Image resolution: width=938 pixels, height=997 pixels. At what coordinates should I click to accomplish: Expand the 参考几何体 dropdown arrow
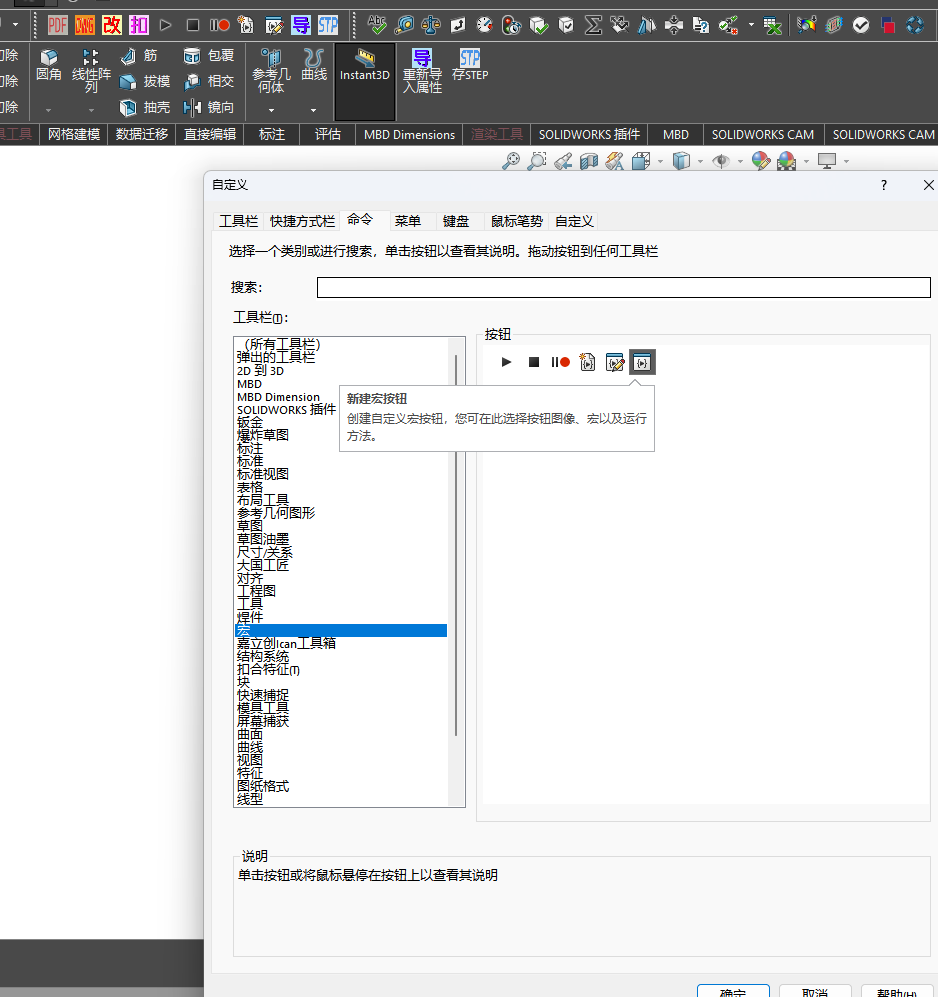coord(270,110)
